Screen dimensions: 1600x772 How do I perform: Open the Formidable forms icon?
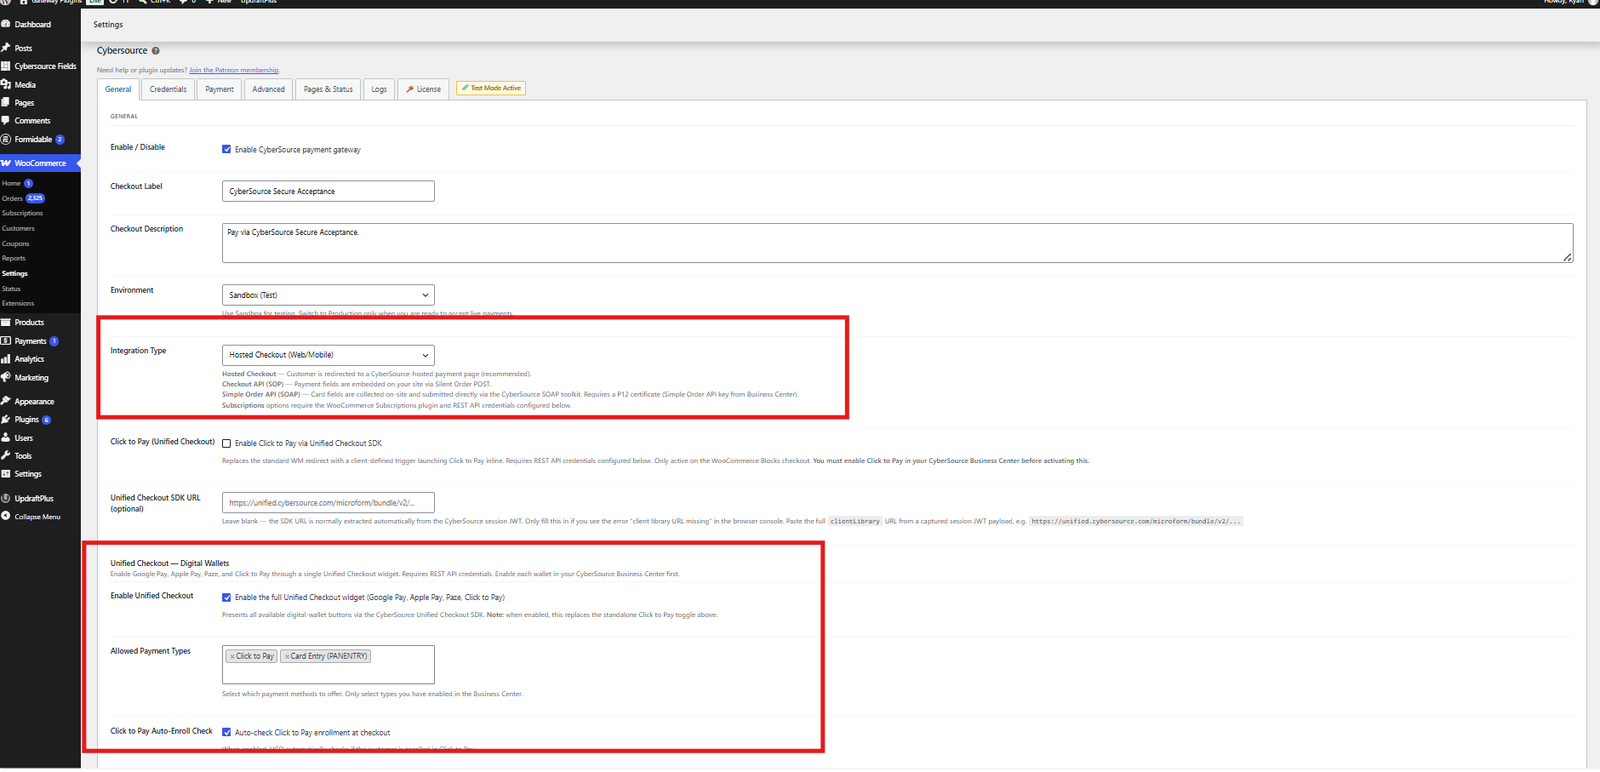pyautogui.click(x=6, y=139)
